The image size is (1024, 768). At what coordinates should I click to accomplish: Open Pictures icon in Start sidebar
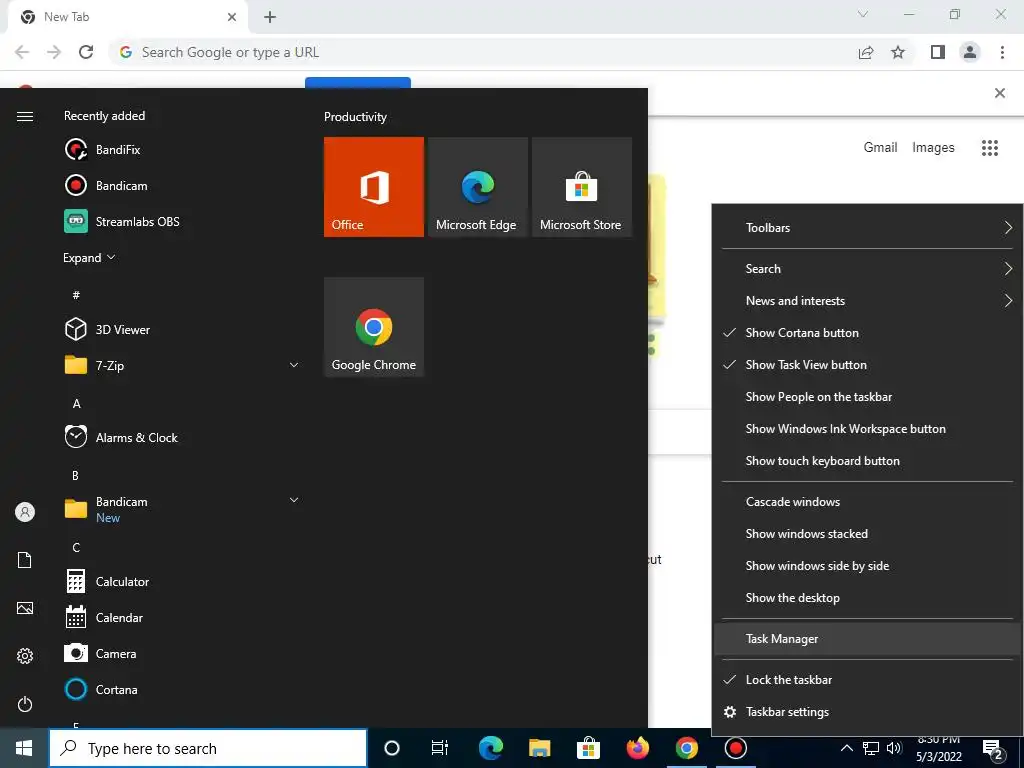(25, 608)
